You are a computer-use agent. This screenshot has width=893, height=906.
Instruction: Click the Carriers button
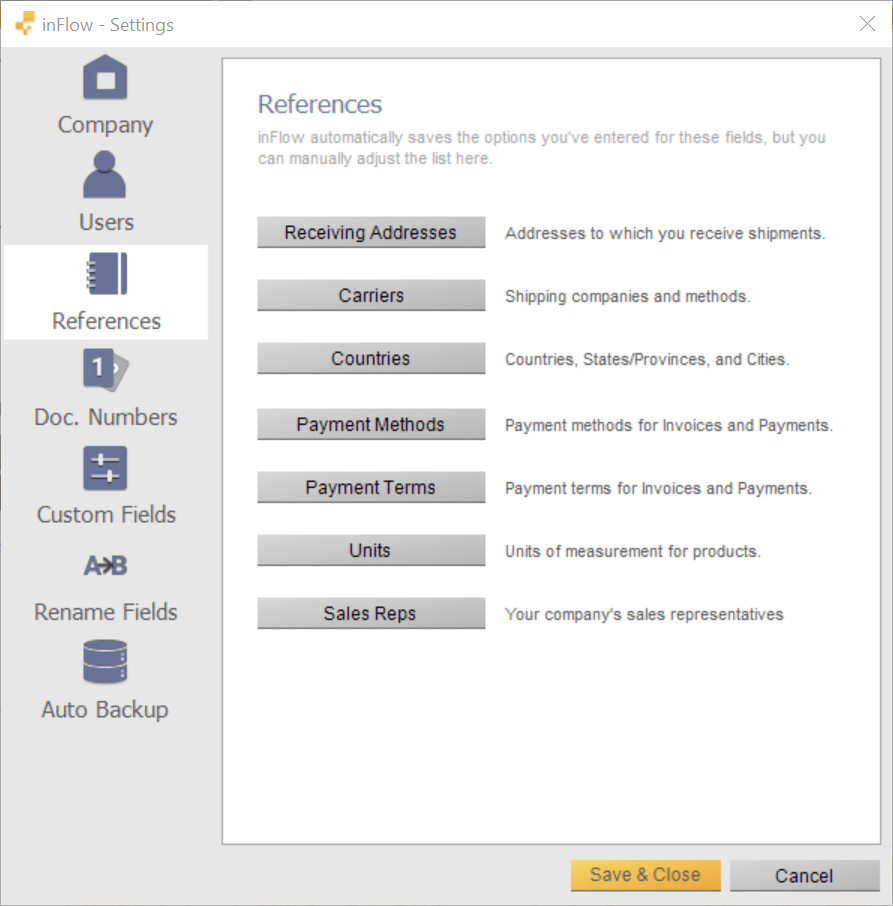click(x=371, y=295)
